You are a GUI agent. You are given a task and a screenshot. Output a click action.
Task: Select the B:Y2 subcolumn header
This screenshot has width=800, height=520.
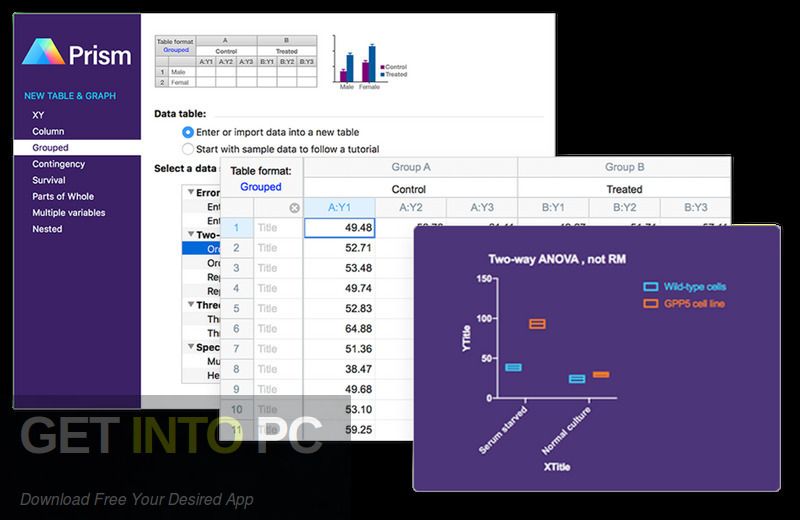(x=624, y=208)
